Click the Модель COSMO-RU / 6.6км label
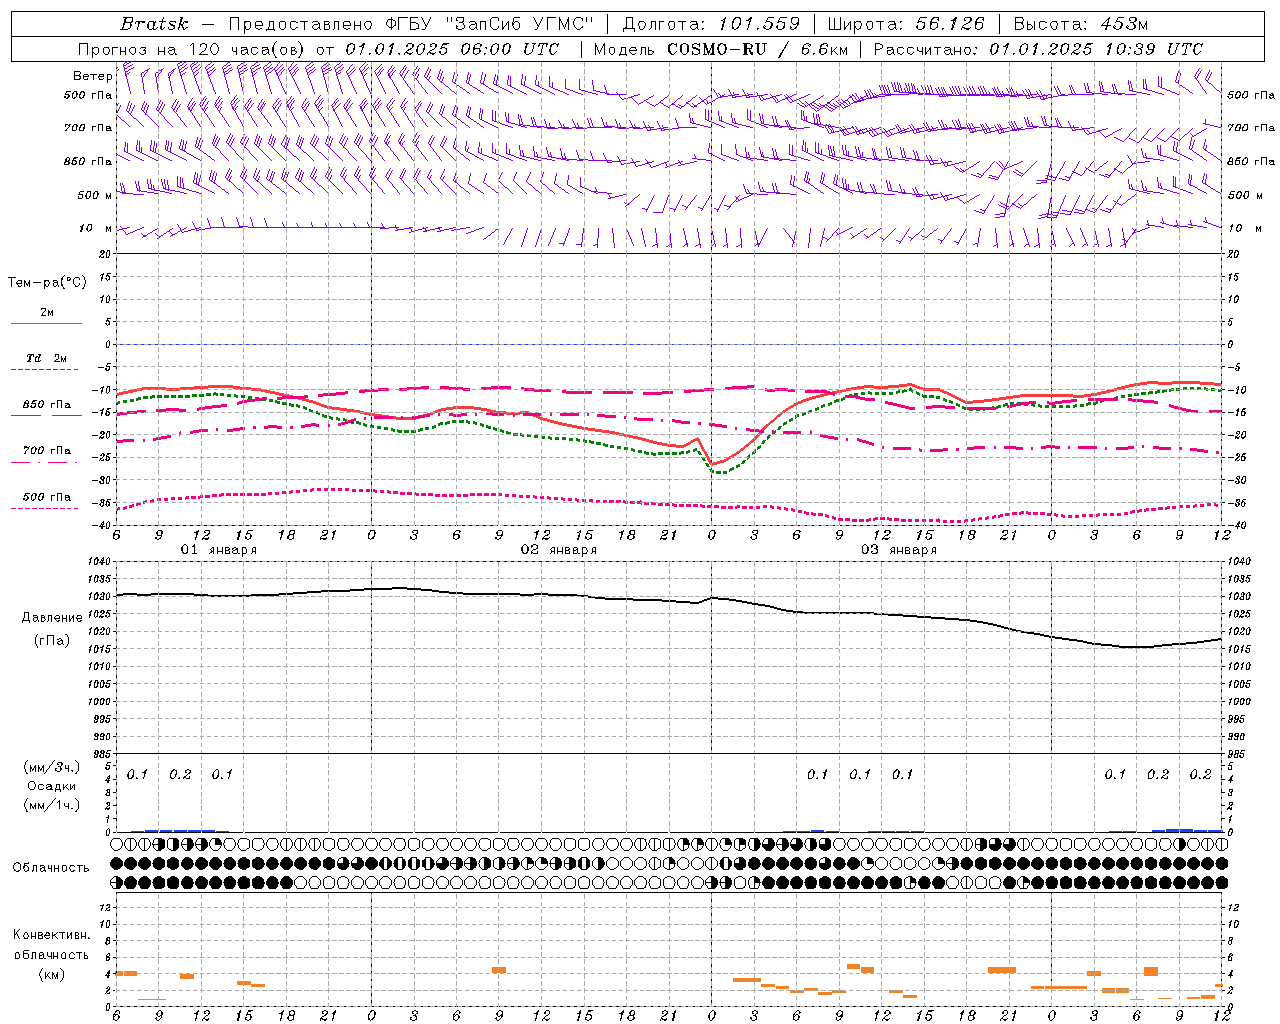Screen dimensions: 1280x1024 (720, 49)
